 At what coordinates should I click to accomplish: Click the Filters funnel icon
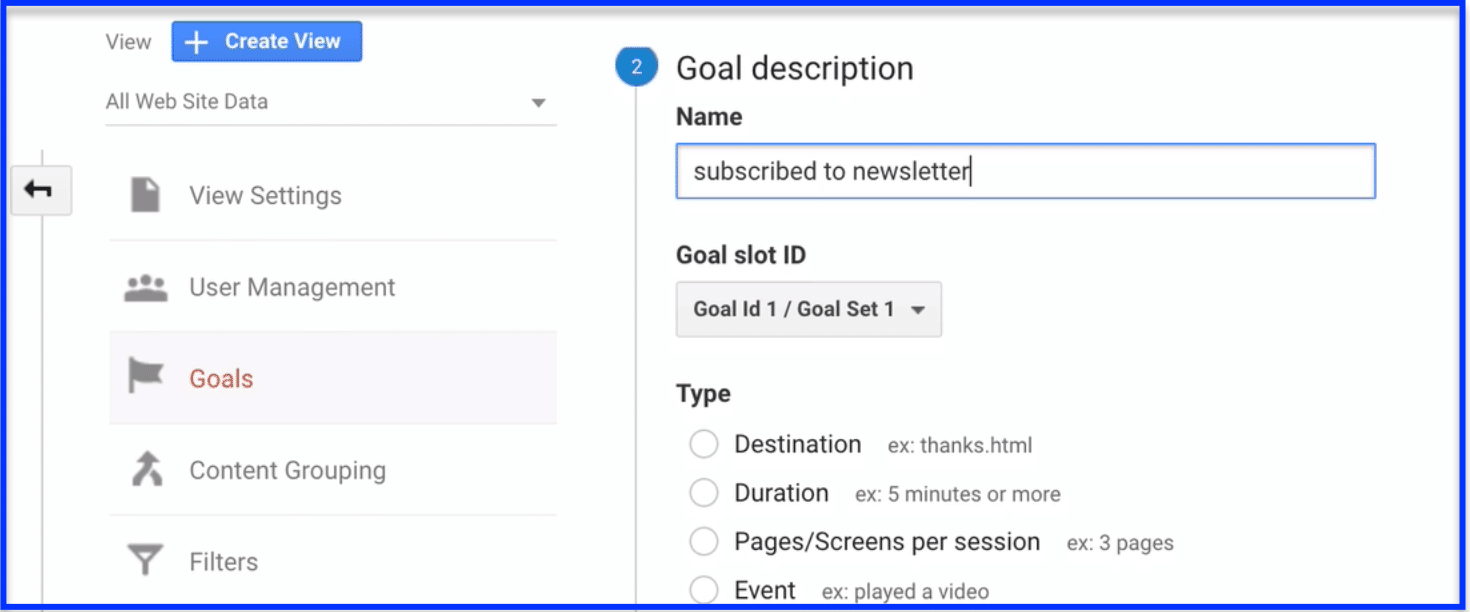pos(146,561)
